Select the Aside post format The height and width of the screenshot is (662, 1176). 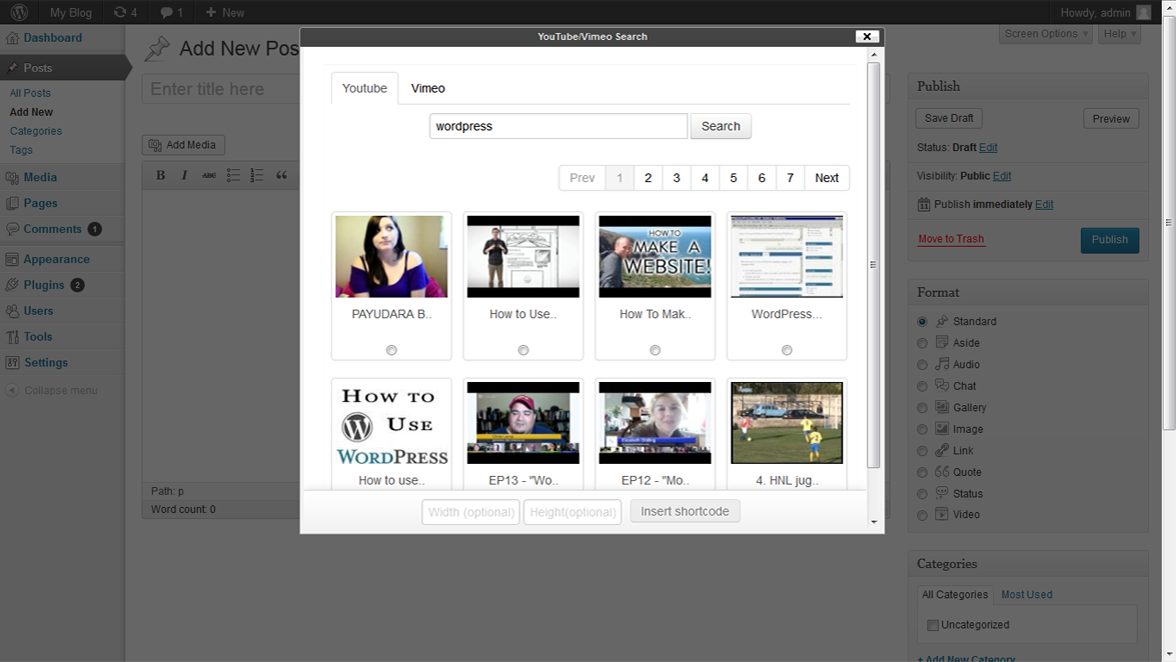coord(922,343)
